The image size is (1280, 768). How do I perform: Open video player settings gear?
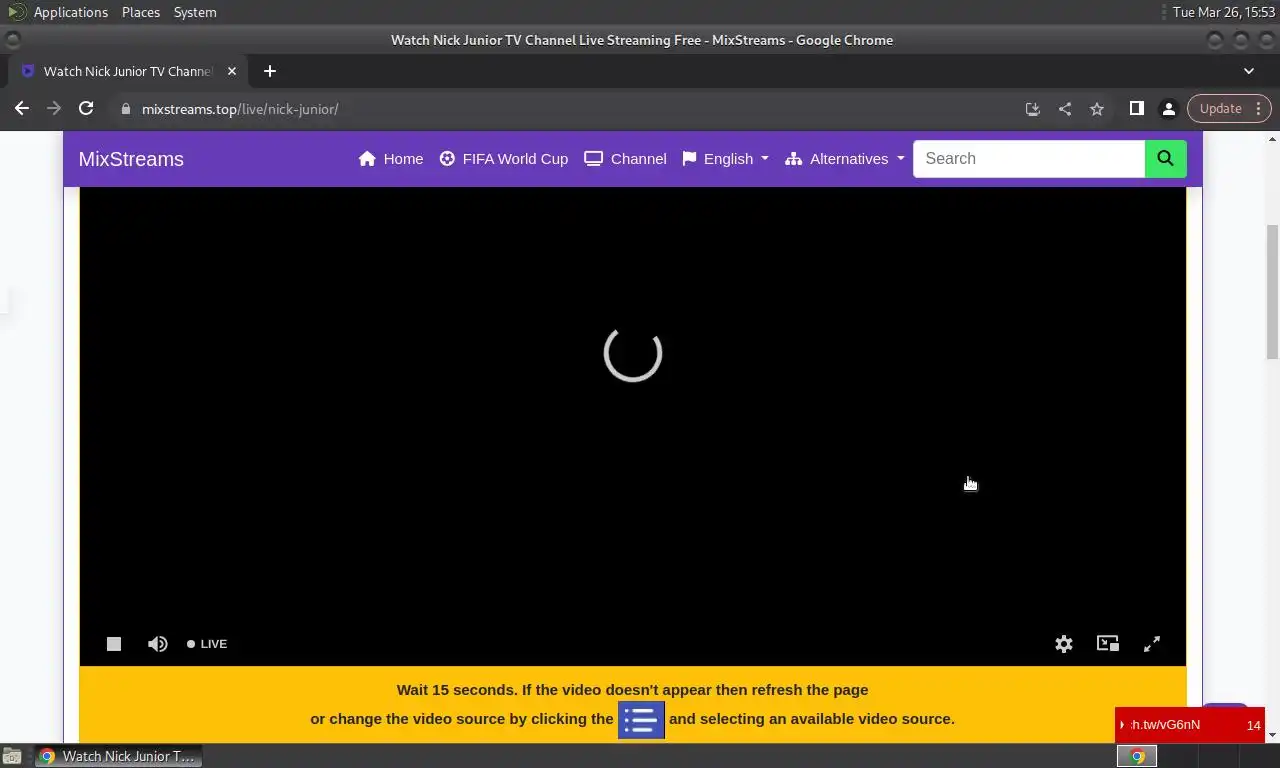[x=1064, y=644]
